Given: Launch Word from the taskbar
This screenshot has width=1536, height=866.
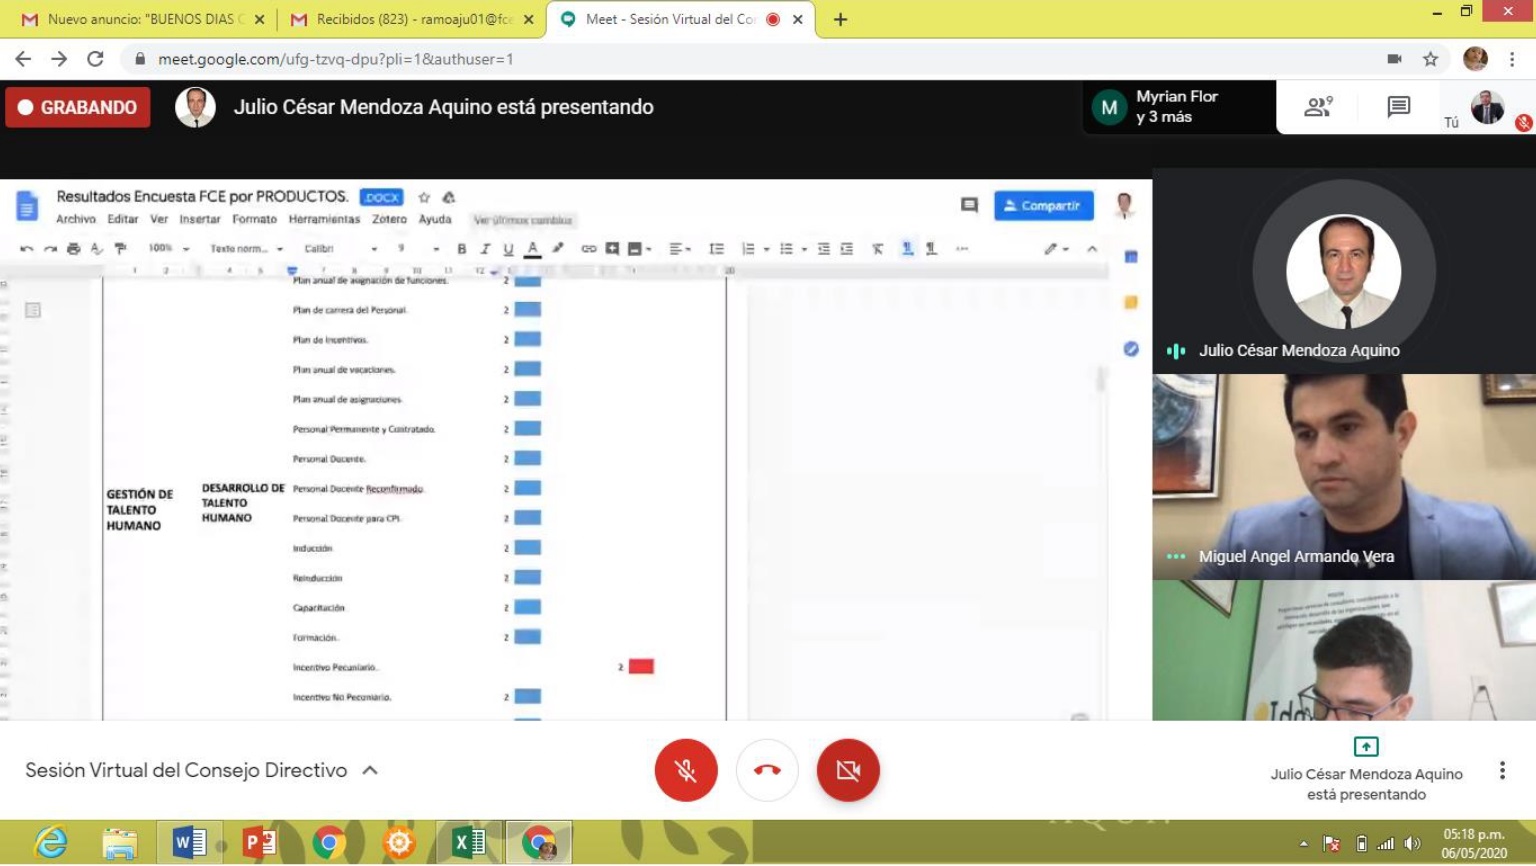Looking at the screenshot, I should [x=188, y=843].
